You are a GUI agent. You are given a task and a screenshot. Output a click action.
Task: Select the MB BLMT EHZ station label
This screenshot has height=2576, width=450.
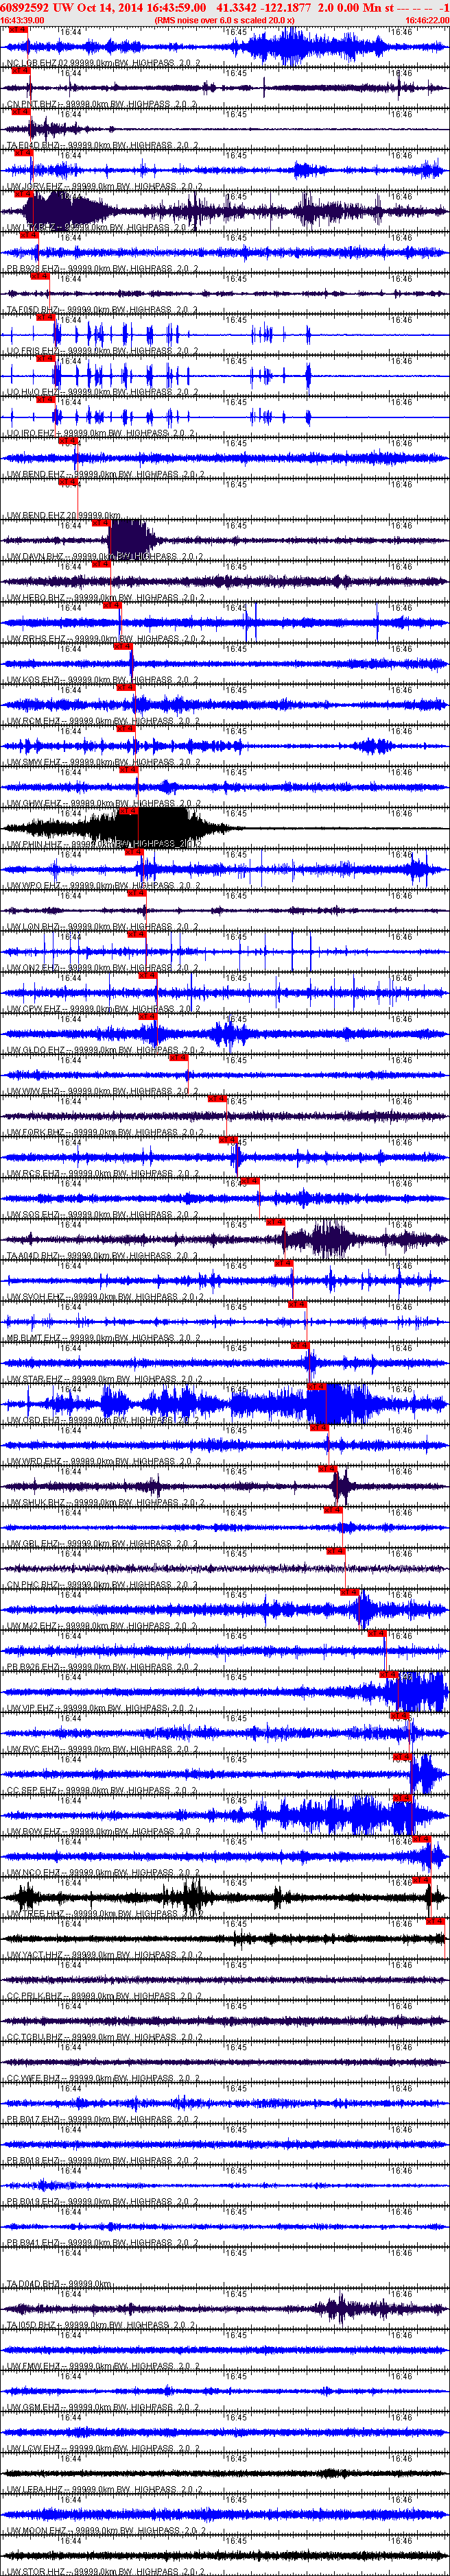[x=105, y=1337]
